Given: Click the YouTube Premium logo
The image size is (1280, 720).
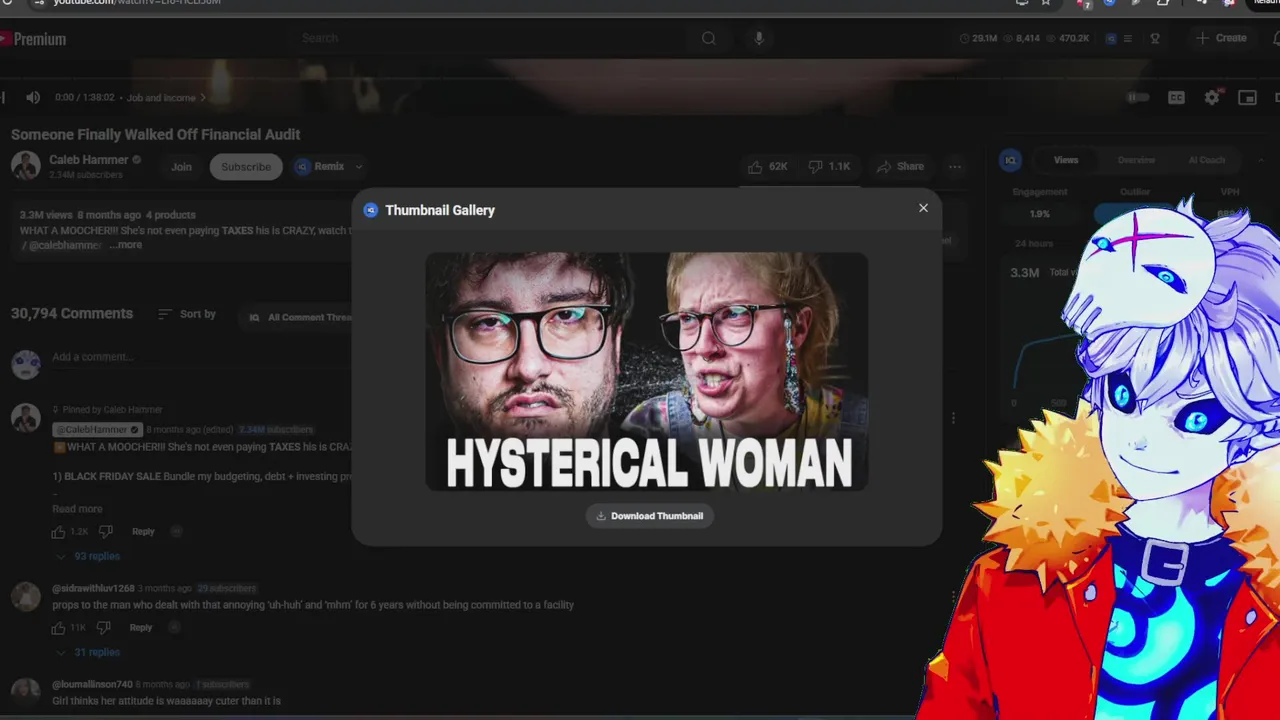Looking at the screenshot, I should pyautogui.click(x=33, y=39).
